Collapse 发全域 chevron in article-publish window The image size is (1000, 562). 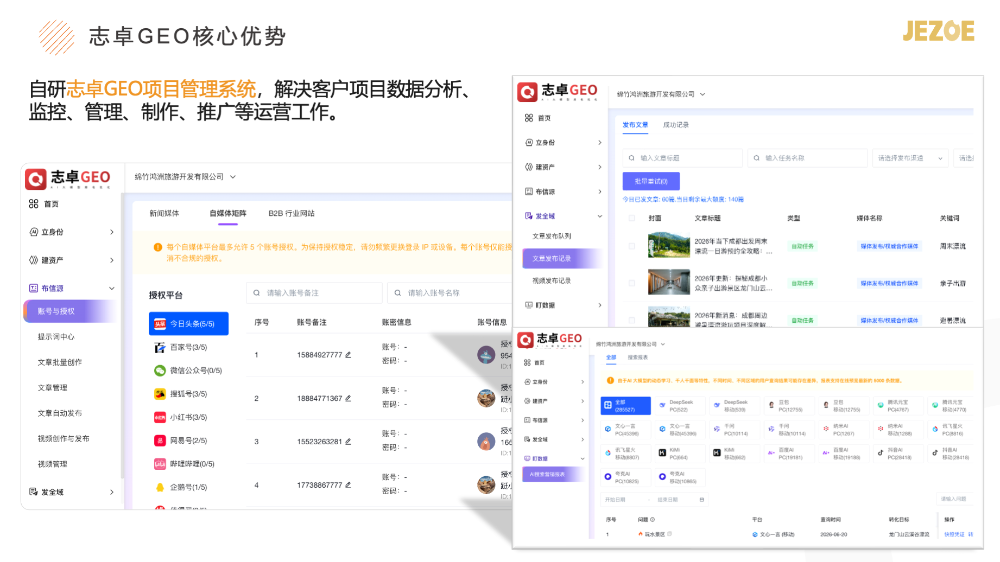tap(599, 216)
